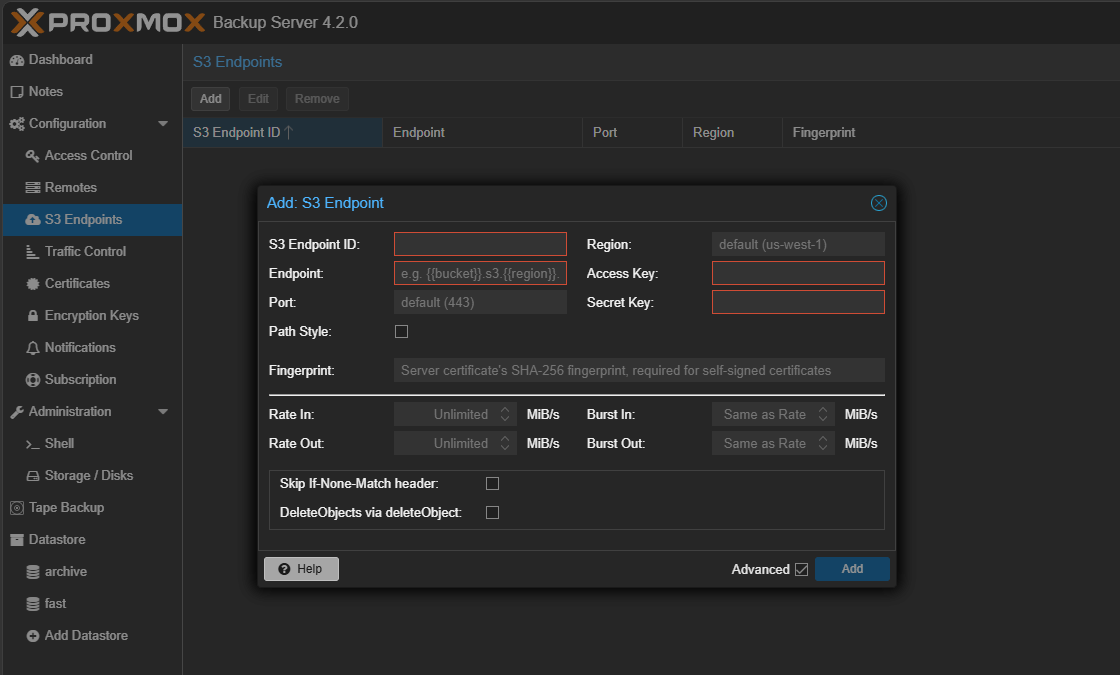Click the Access Key input field
This screenshot has height=675, width=1120.
[798, 273]
